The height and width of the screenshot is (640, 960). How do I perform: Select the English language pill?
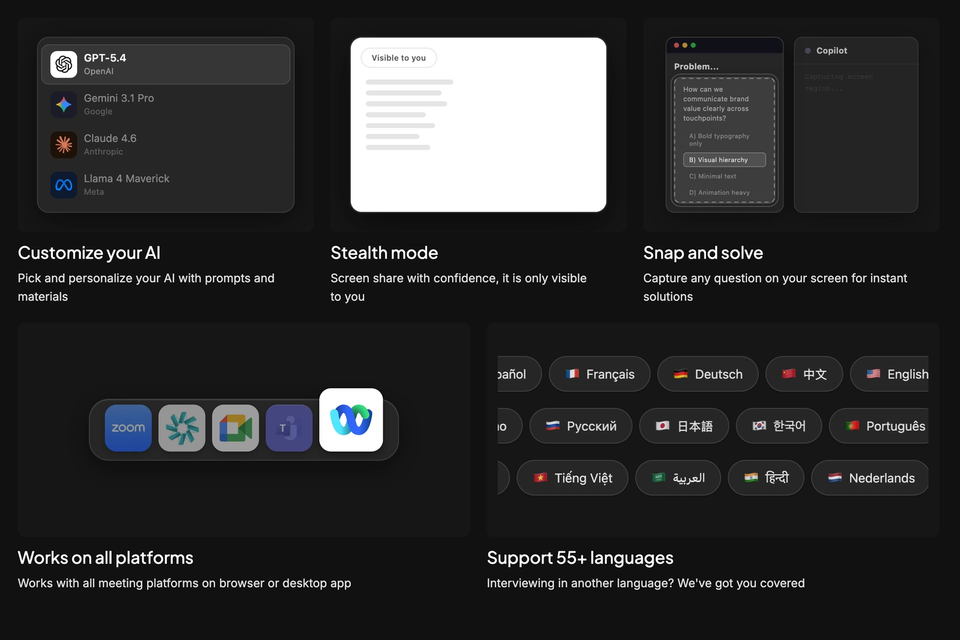pyautogui.click(x=890, y=374)
